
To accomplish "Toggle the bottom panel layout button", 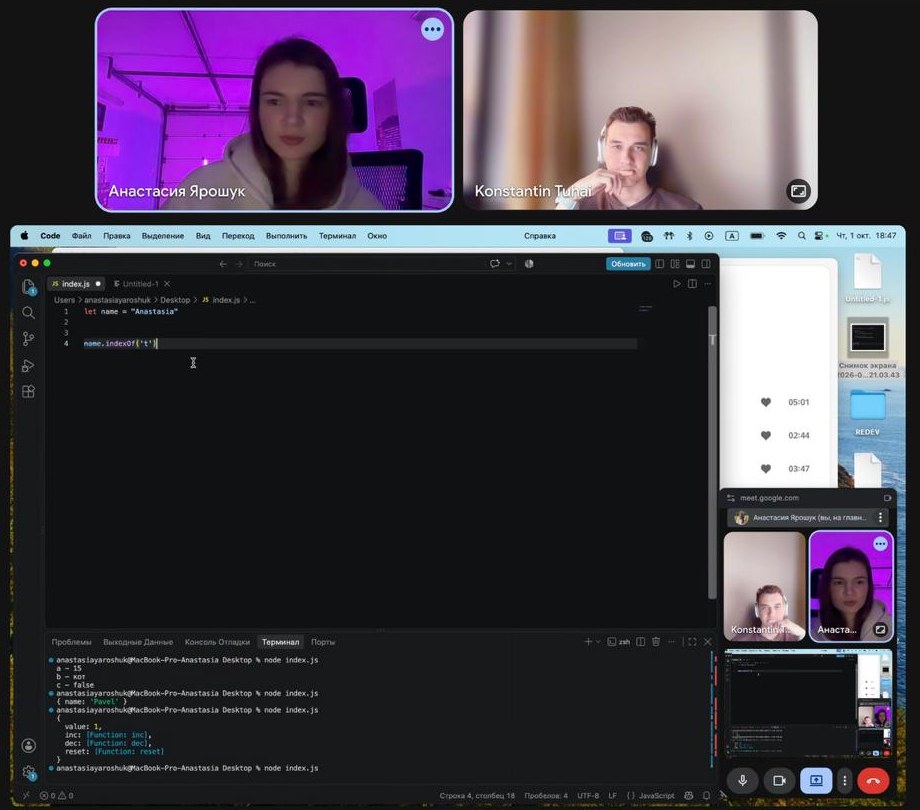I will pos(691,264).
